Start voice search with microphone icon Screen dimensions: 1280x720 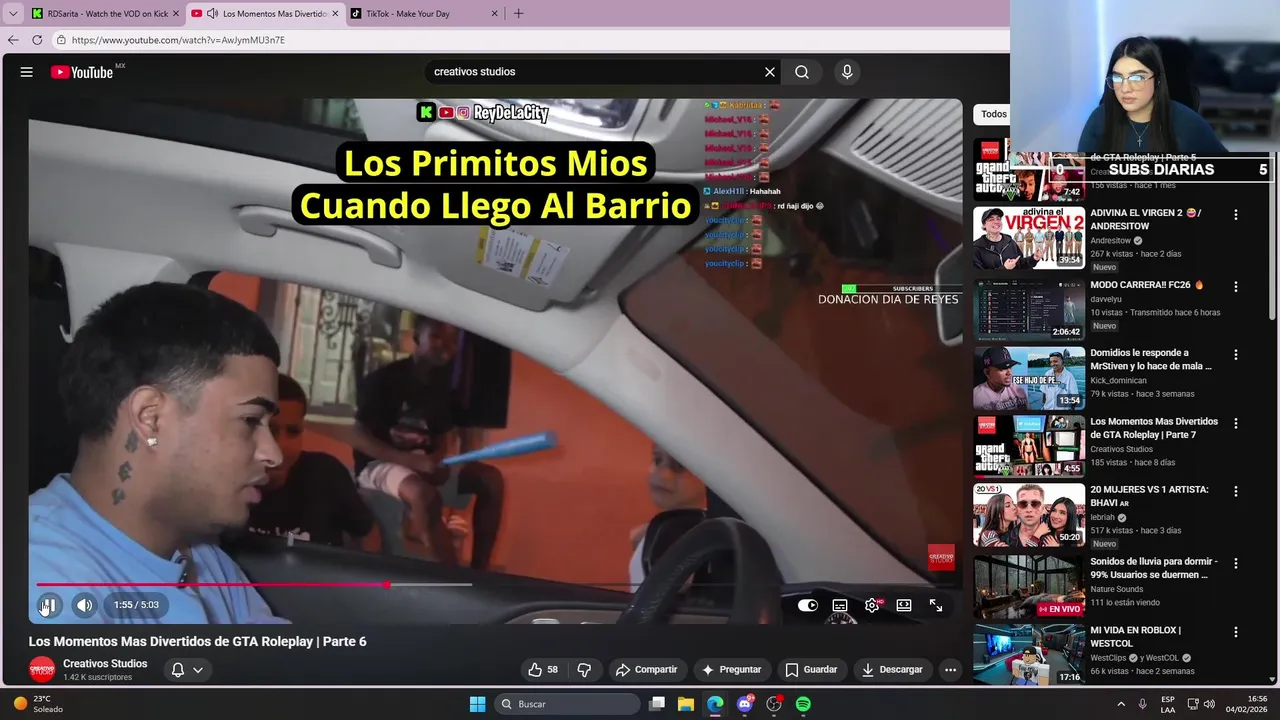click(847, 72)
